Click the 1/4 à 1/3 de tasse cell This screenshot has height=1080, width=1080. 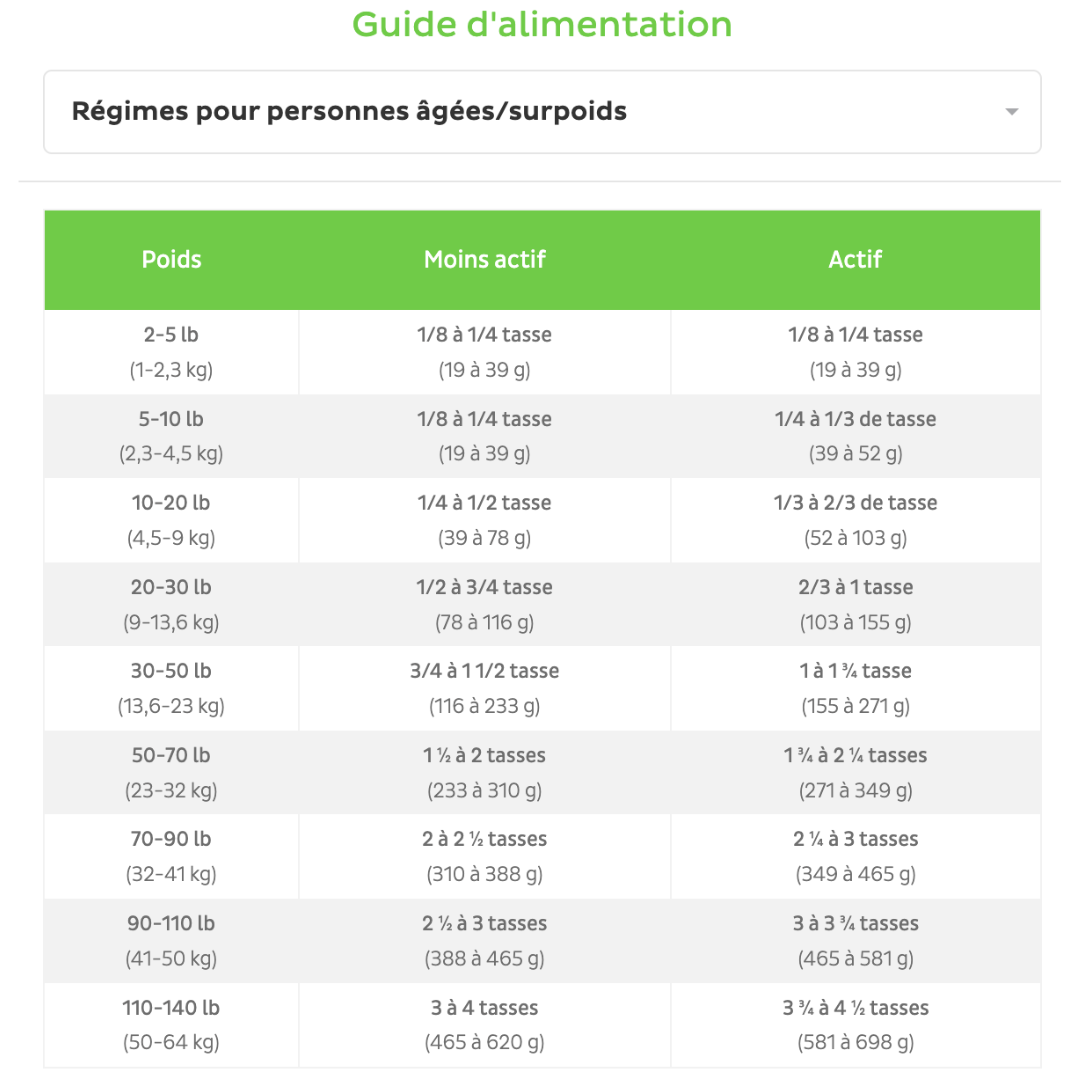point(855,436)
